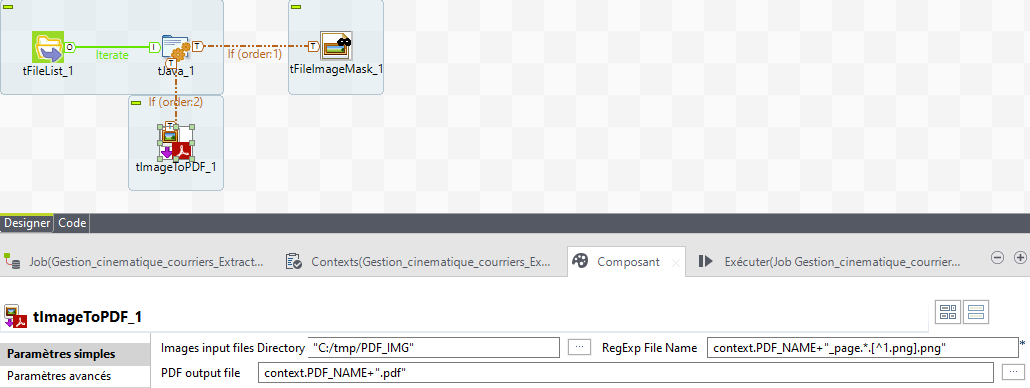Collapse the tFileList_1 subjob box
Image resolution: width=1030 pixels, height=388 pixels.
(9, 7)
